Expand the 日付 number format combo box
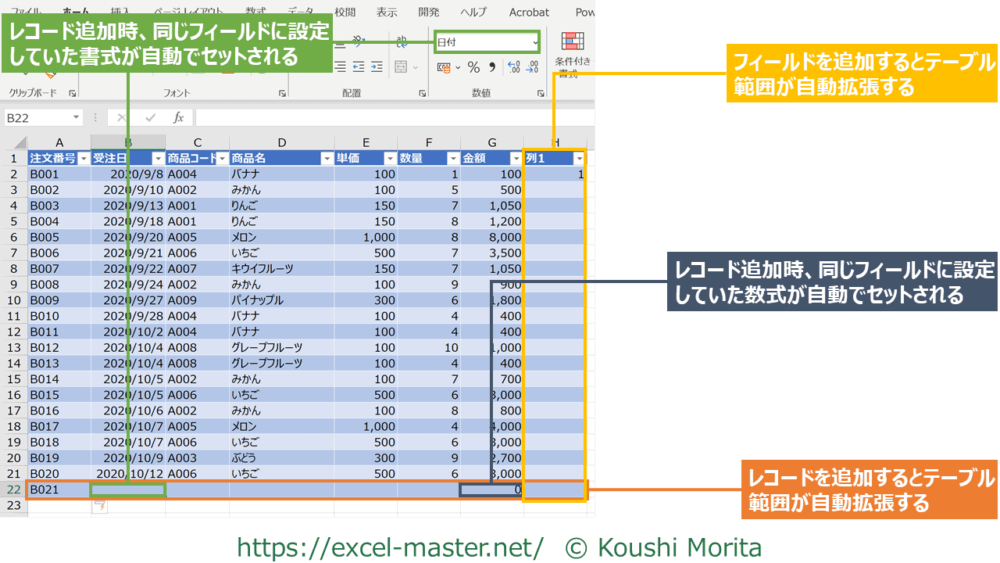Screen dimensions: 1000x563 click(536, 42)
